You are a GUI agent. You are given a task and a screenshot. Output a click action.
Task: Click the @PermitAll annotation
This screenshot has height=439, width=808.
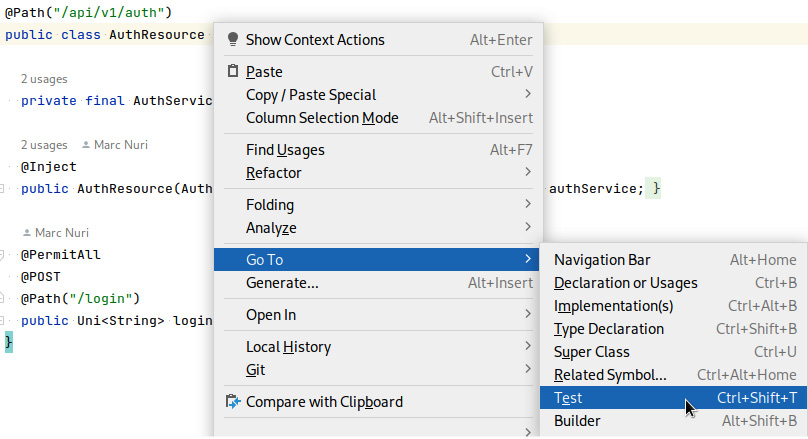(x=60, y=255)
